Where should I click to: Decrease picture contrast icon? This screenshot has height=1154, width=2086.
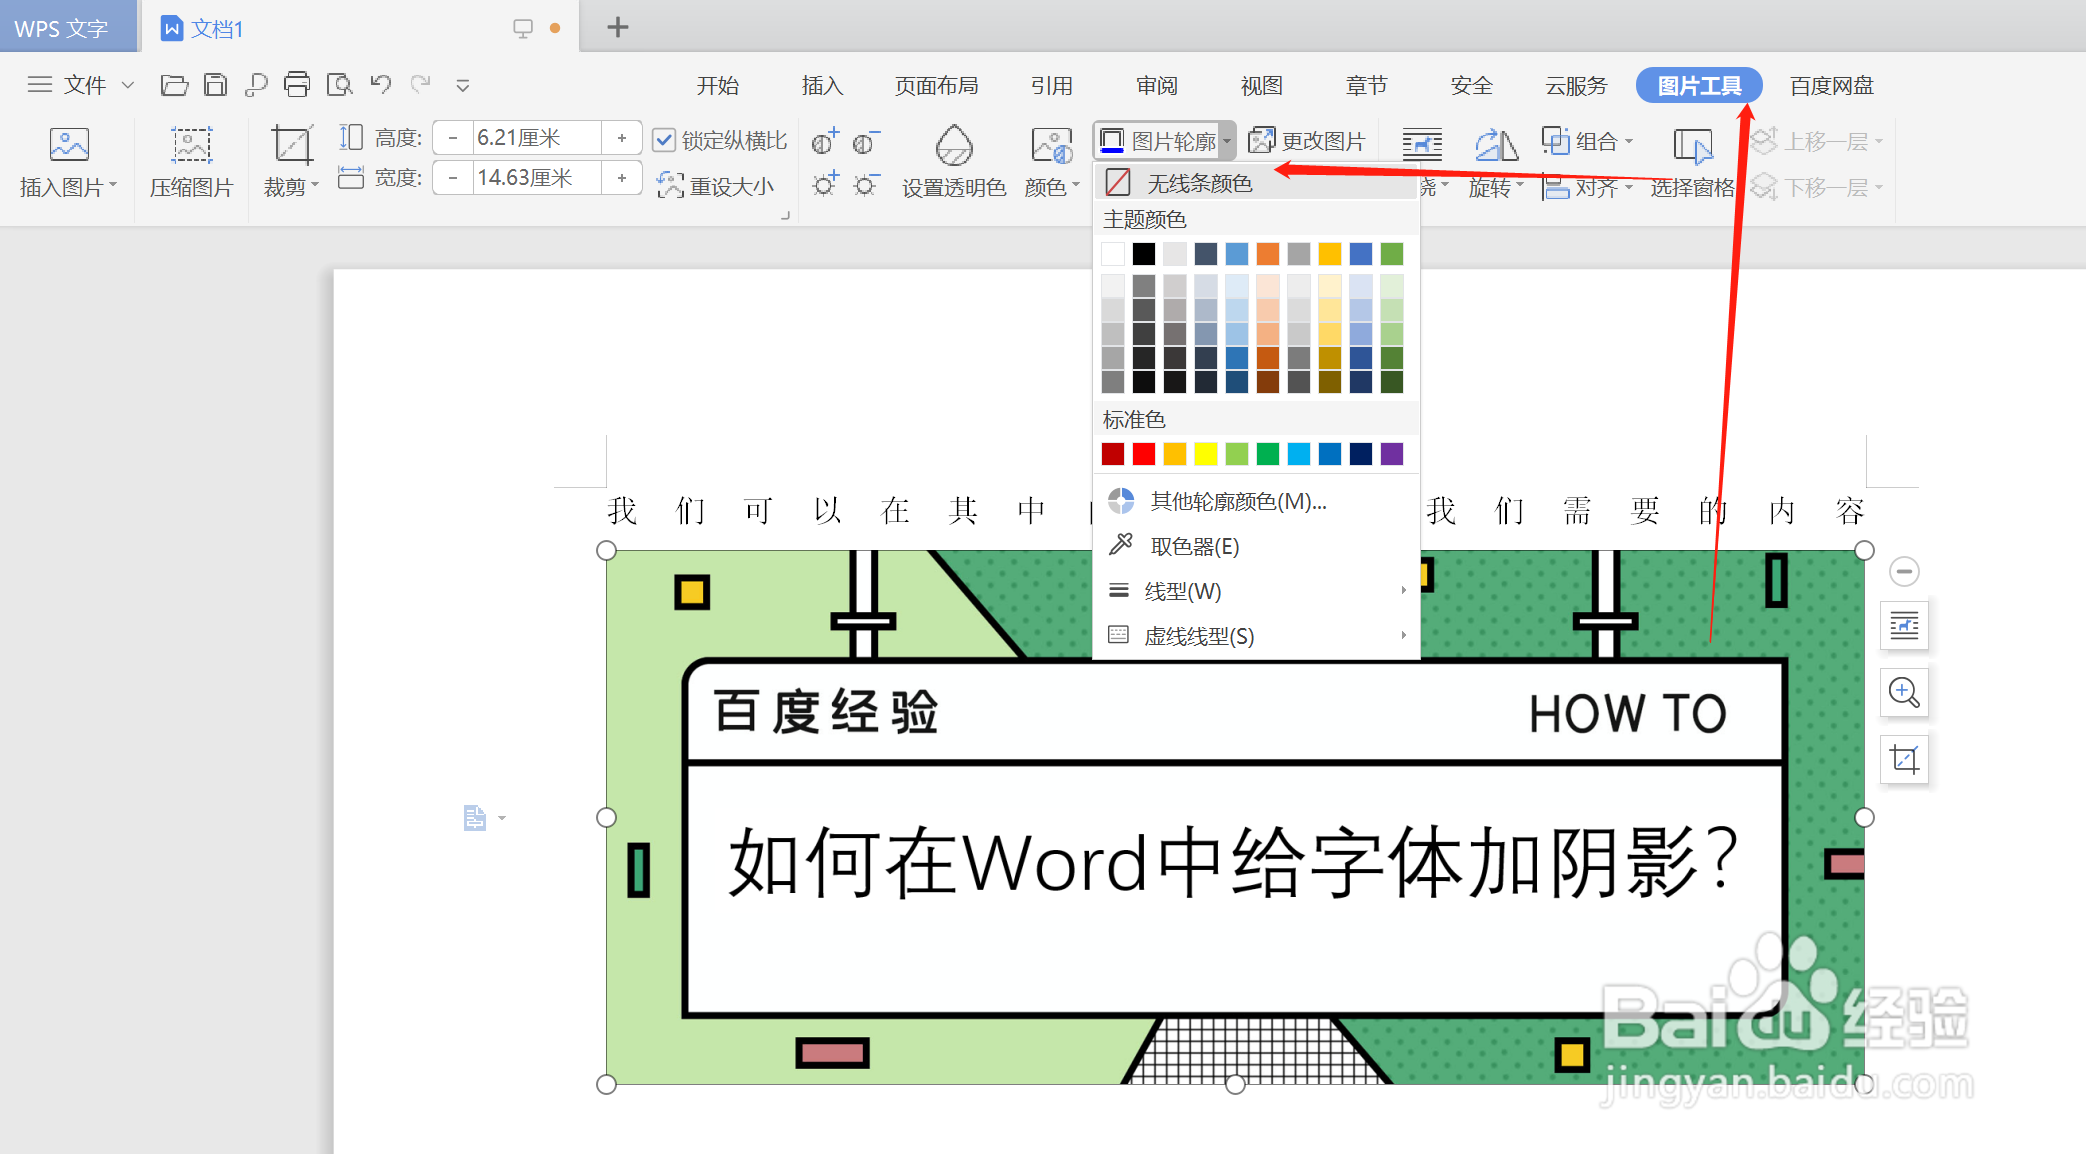866,142
